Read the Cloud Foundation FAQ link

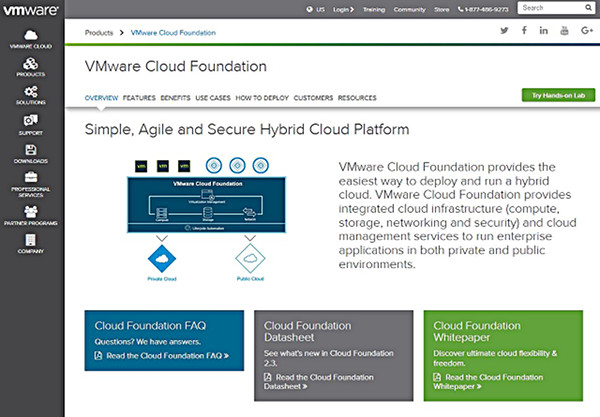168,355
